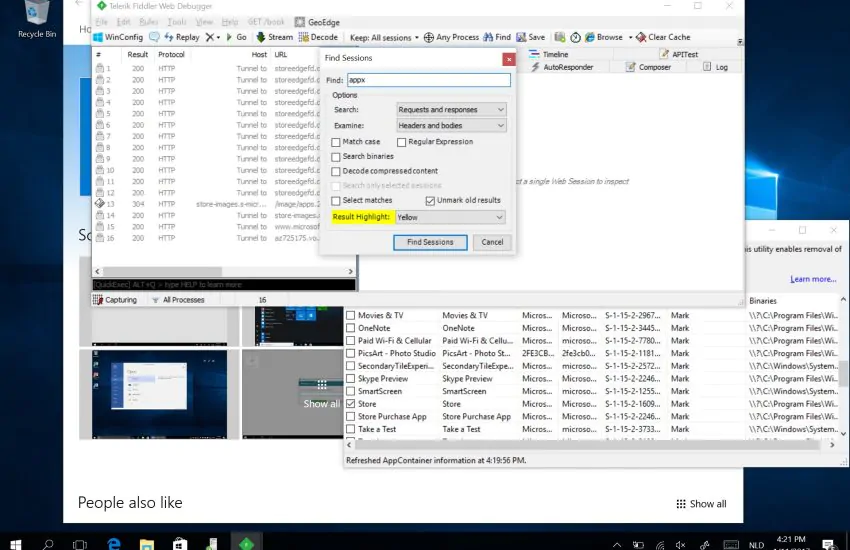Screen dimensions: 850x550
Task: Check the Skype Preview row checkbox
Action: click(351, 378)
